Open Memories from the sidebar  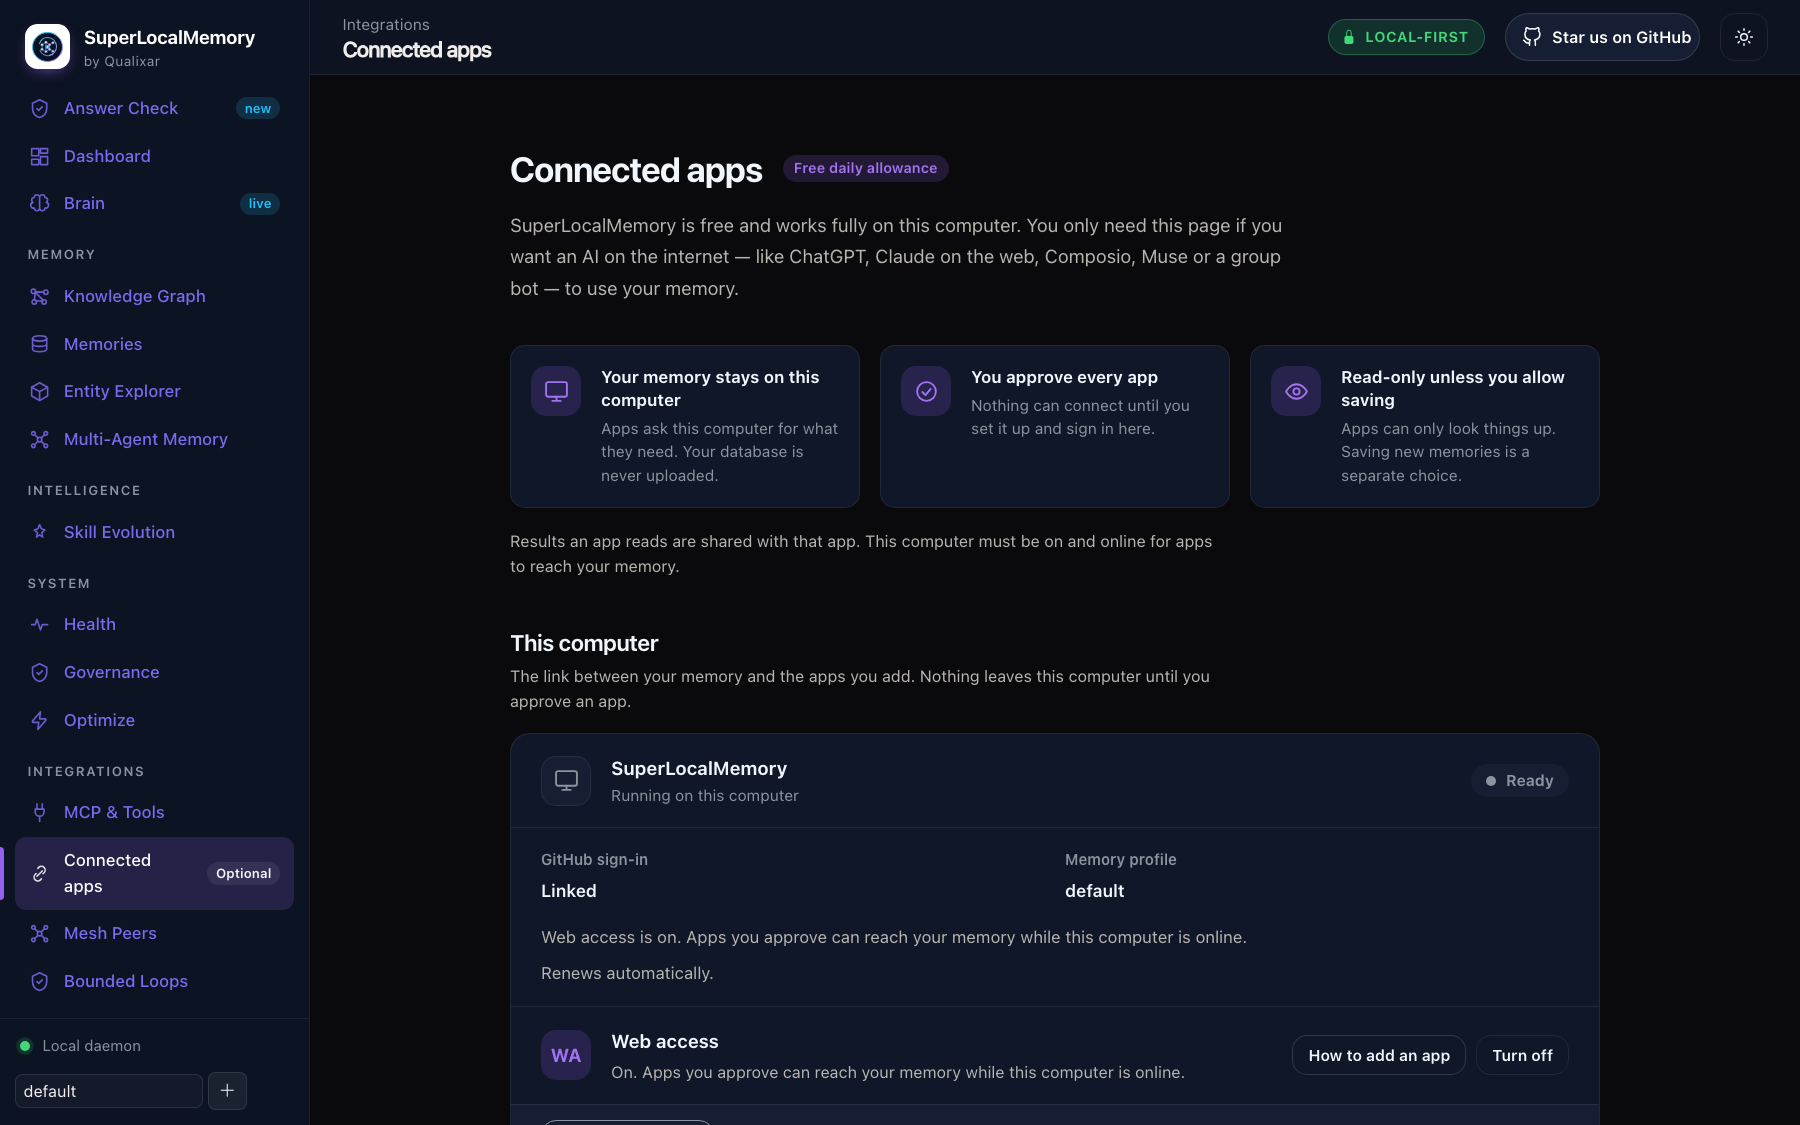tap(154, 344)
